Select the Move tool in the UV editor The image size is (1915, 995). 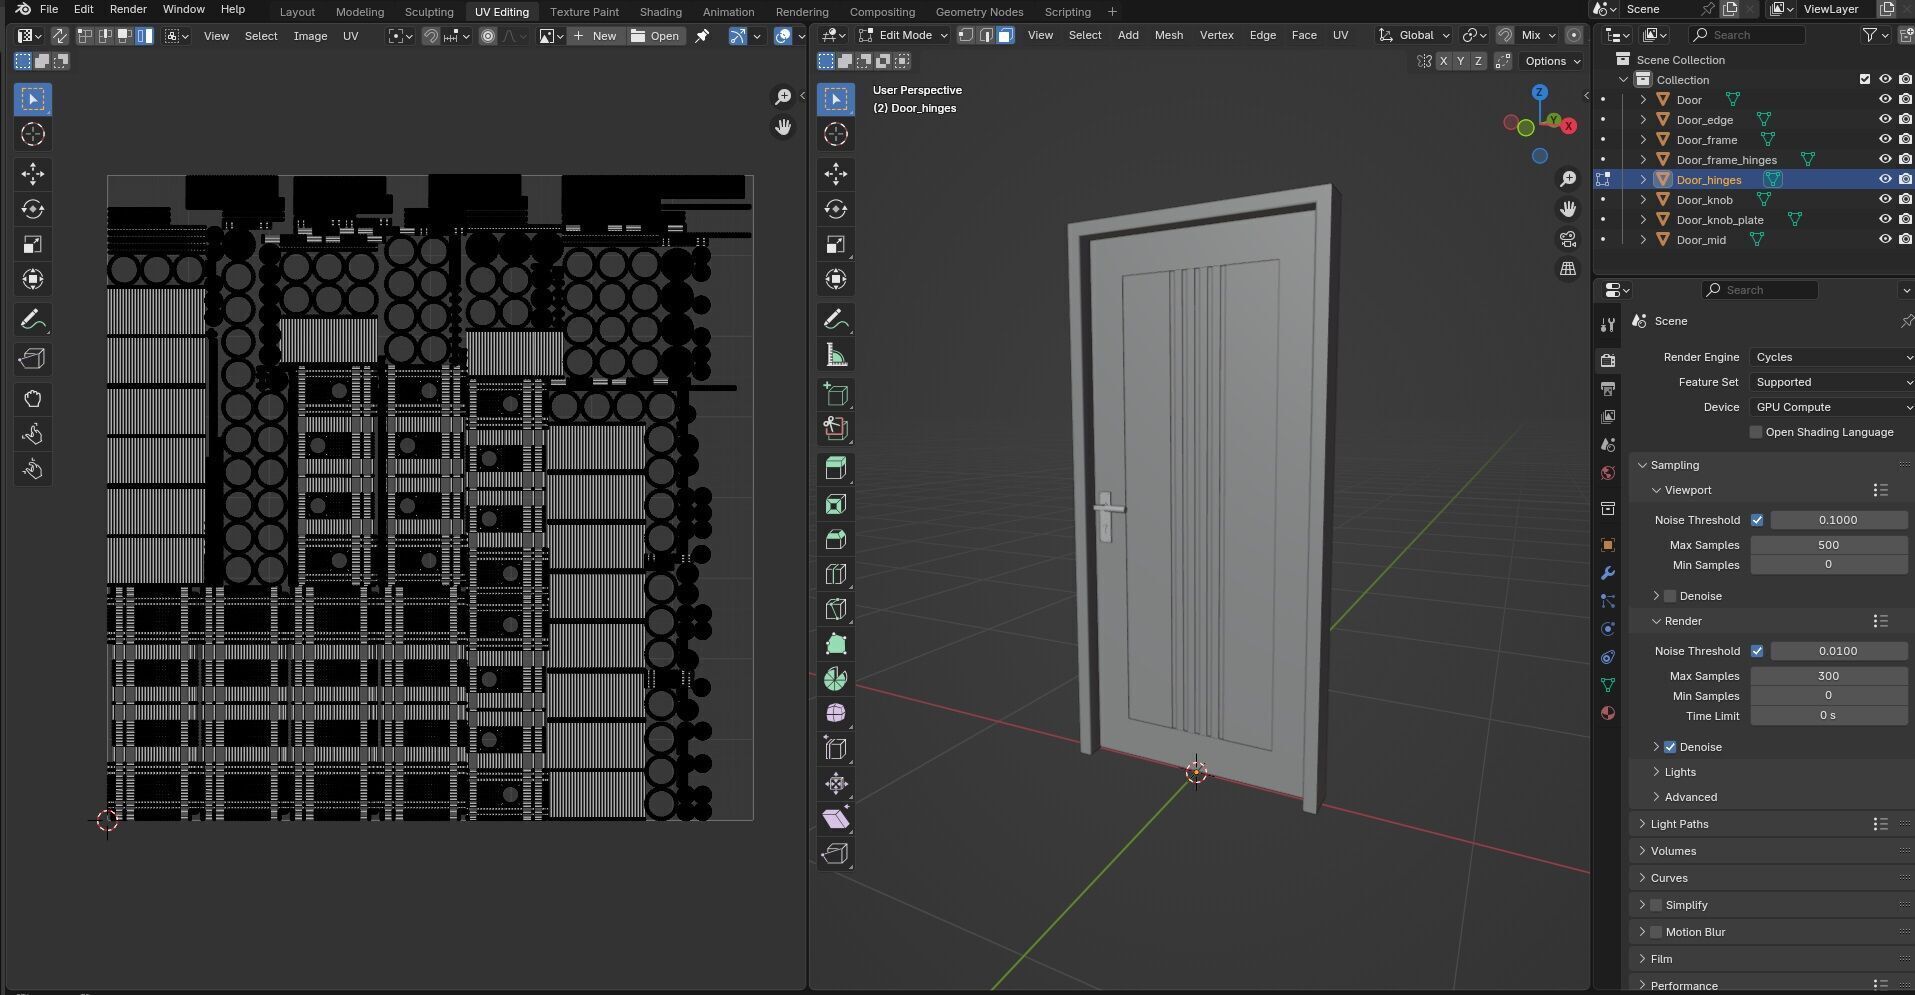pos(33,174)
